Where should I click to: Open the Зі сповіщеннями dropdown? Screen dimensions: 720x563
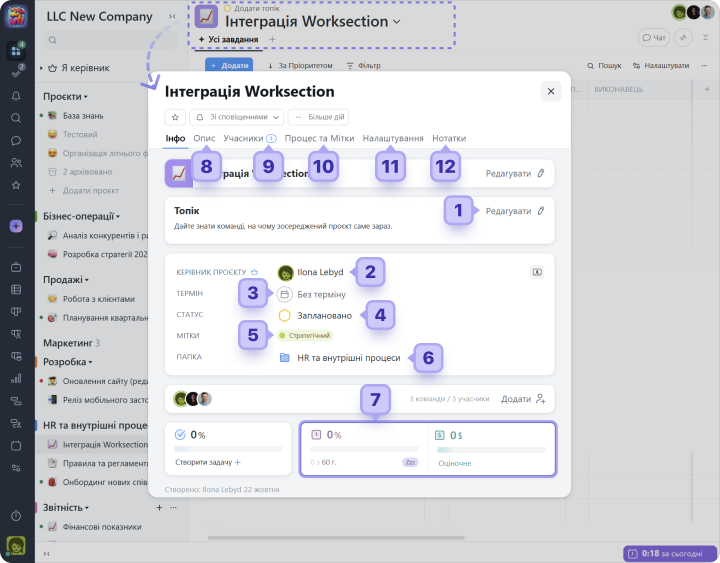(236, 117)
